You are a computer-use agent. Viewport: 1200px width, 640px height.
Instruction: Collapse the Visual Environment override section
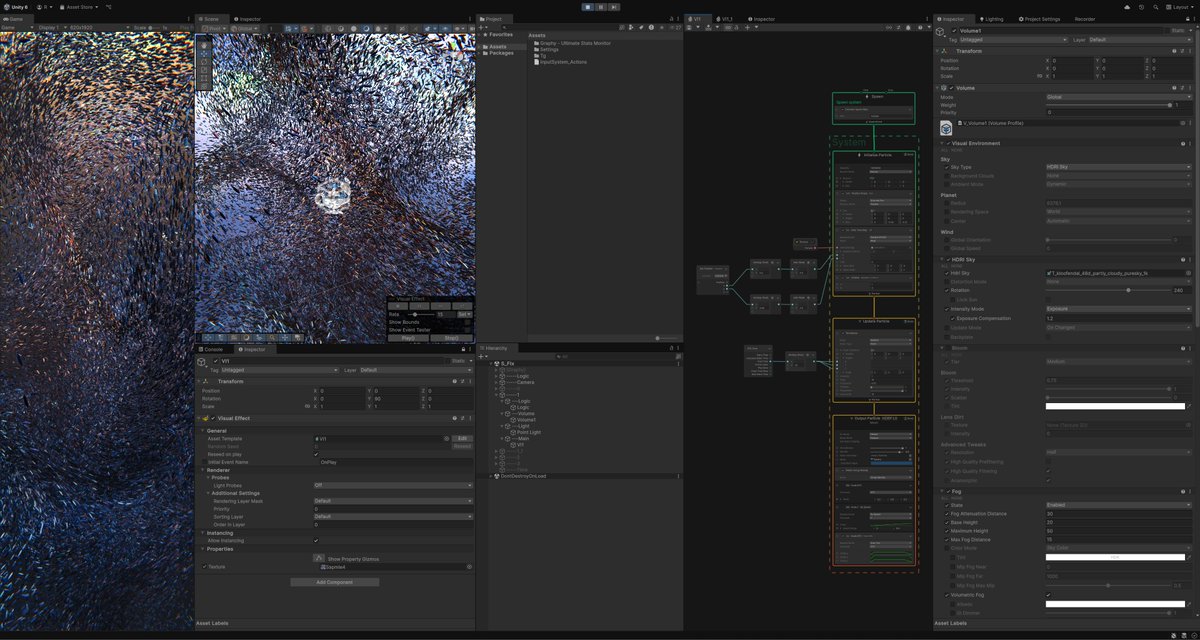pyautogui.click(x=941, y=143)
